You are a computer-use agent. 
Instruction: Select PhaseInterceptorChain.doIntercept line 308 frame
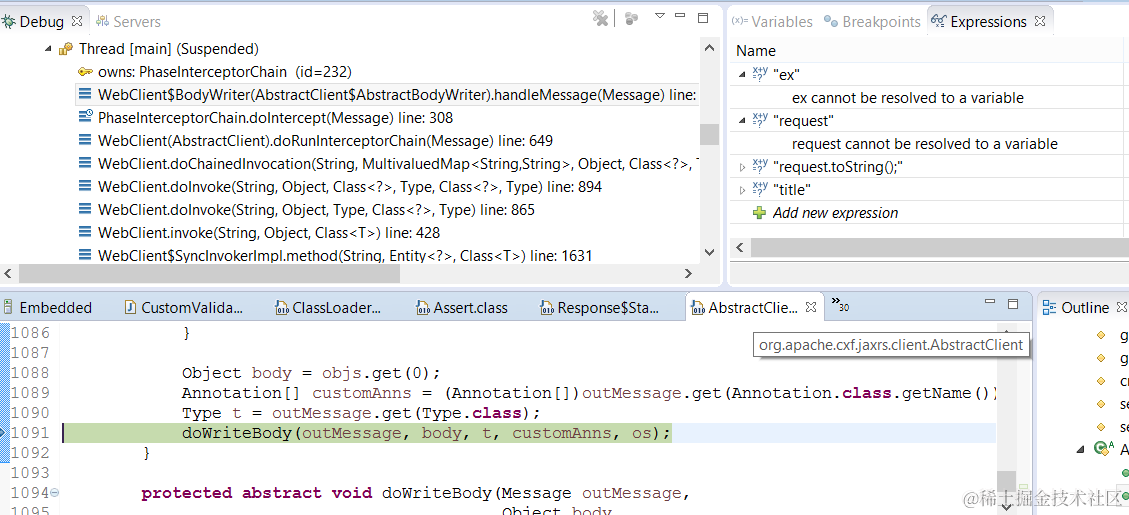coord(275,117)
